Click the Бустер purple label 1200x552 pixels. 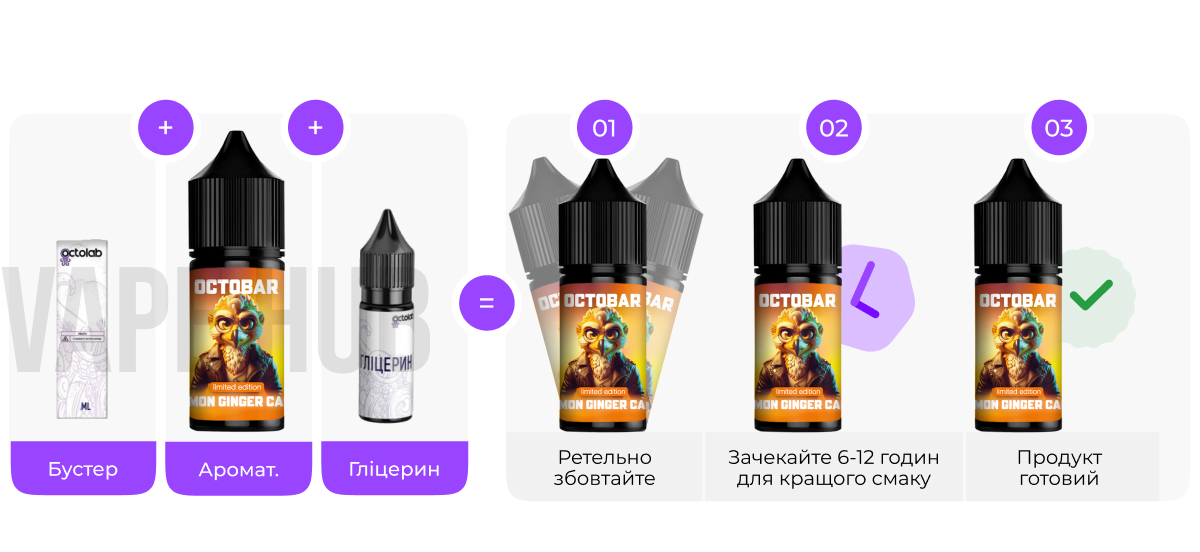pyautogui.click(x=83, y=468)
